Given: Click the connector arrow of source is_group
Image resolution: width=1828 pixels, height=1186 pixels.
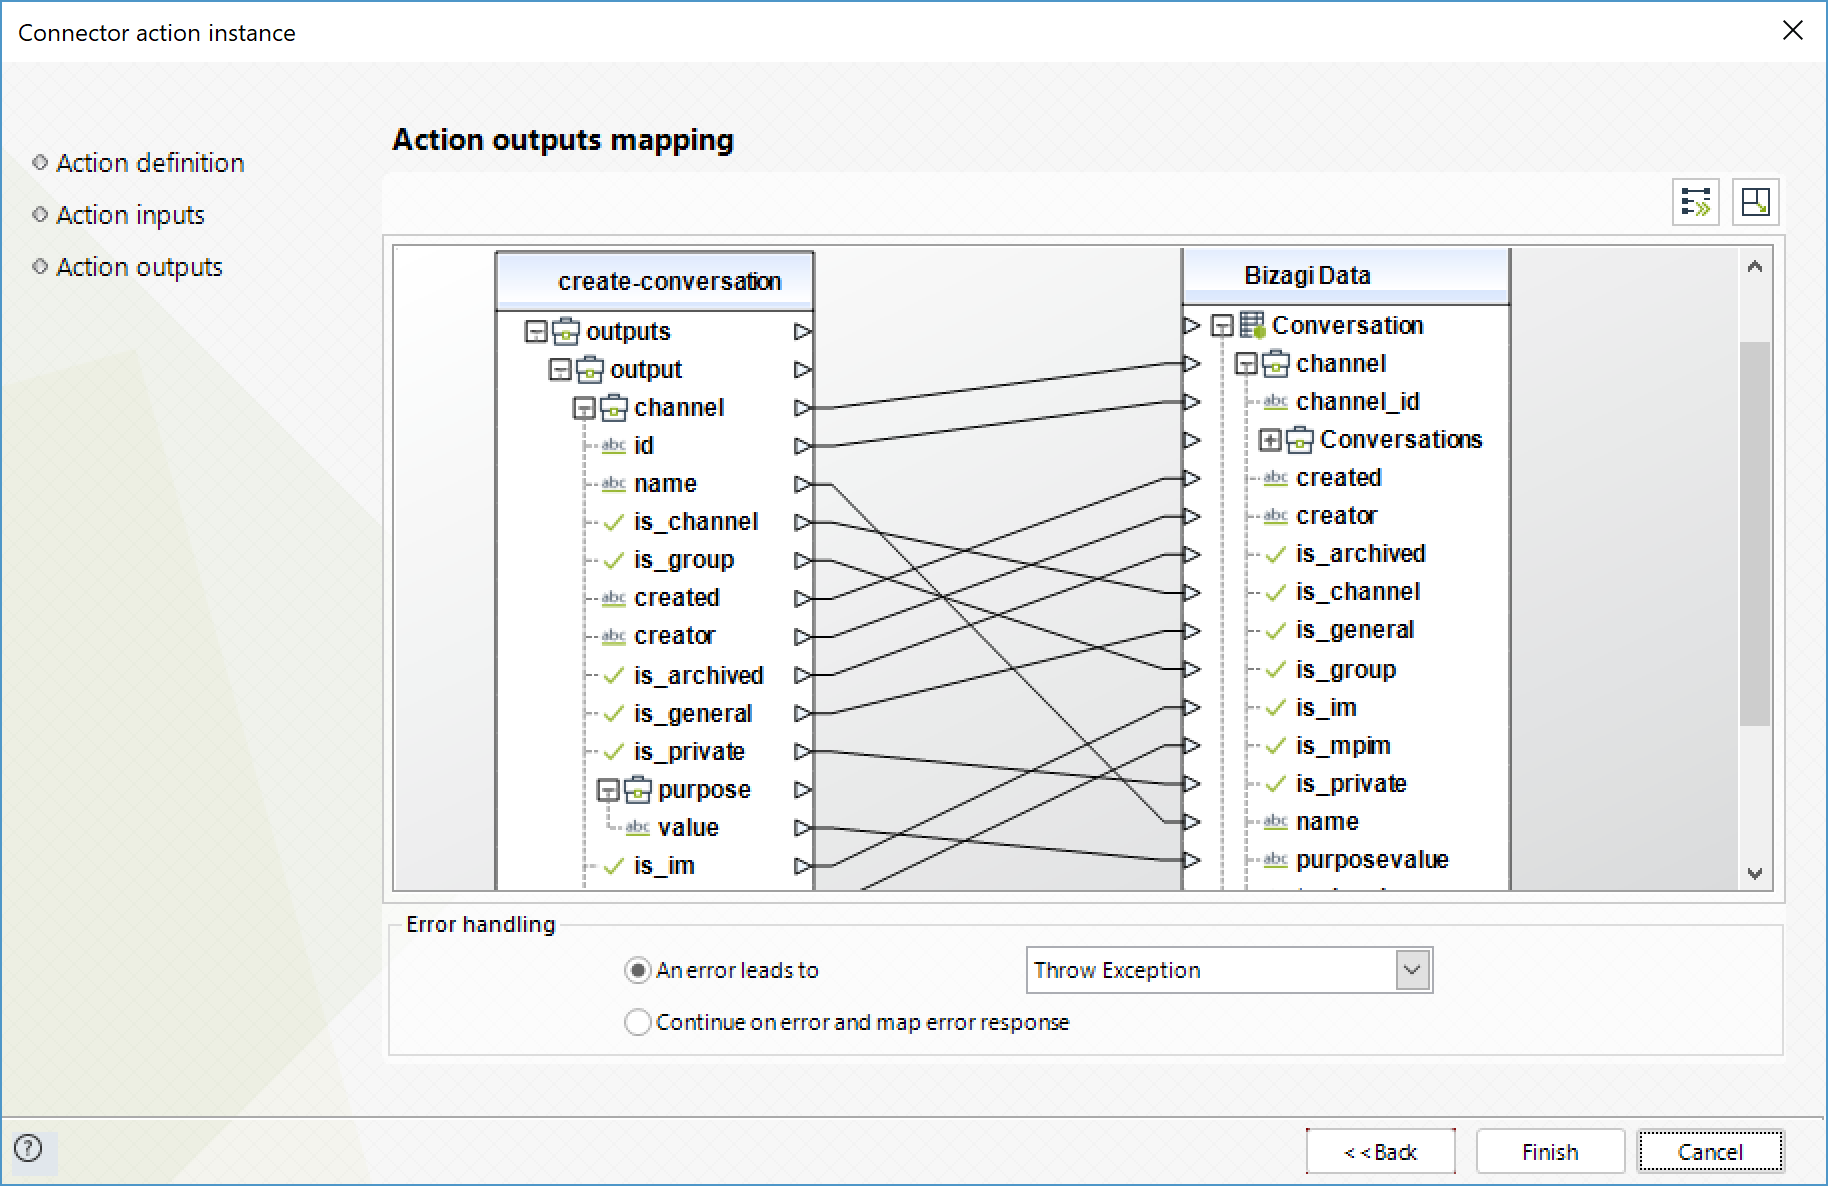Looking at the screenshot, I should (803, 560).
